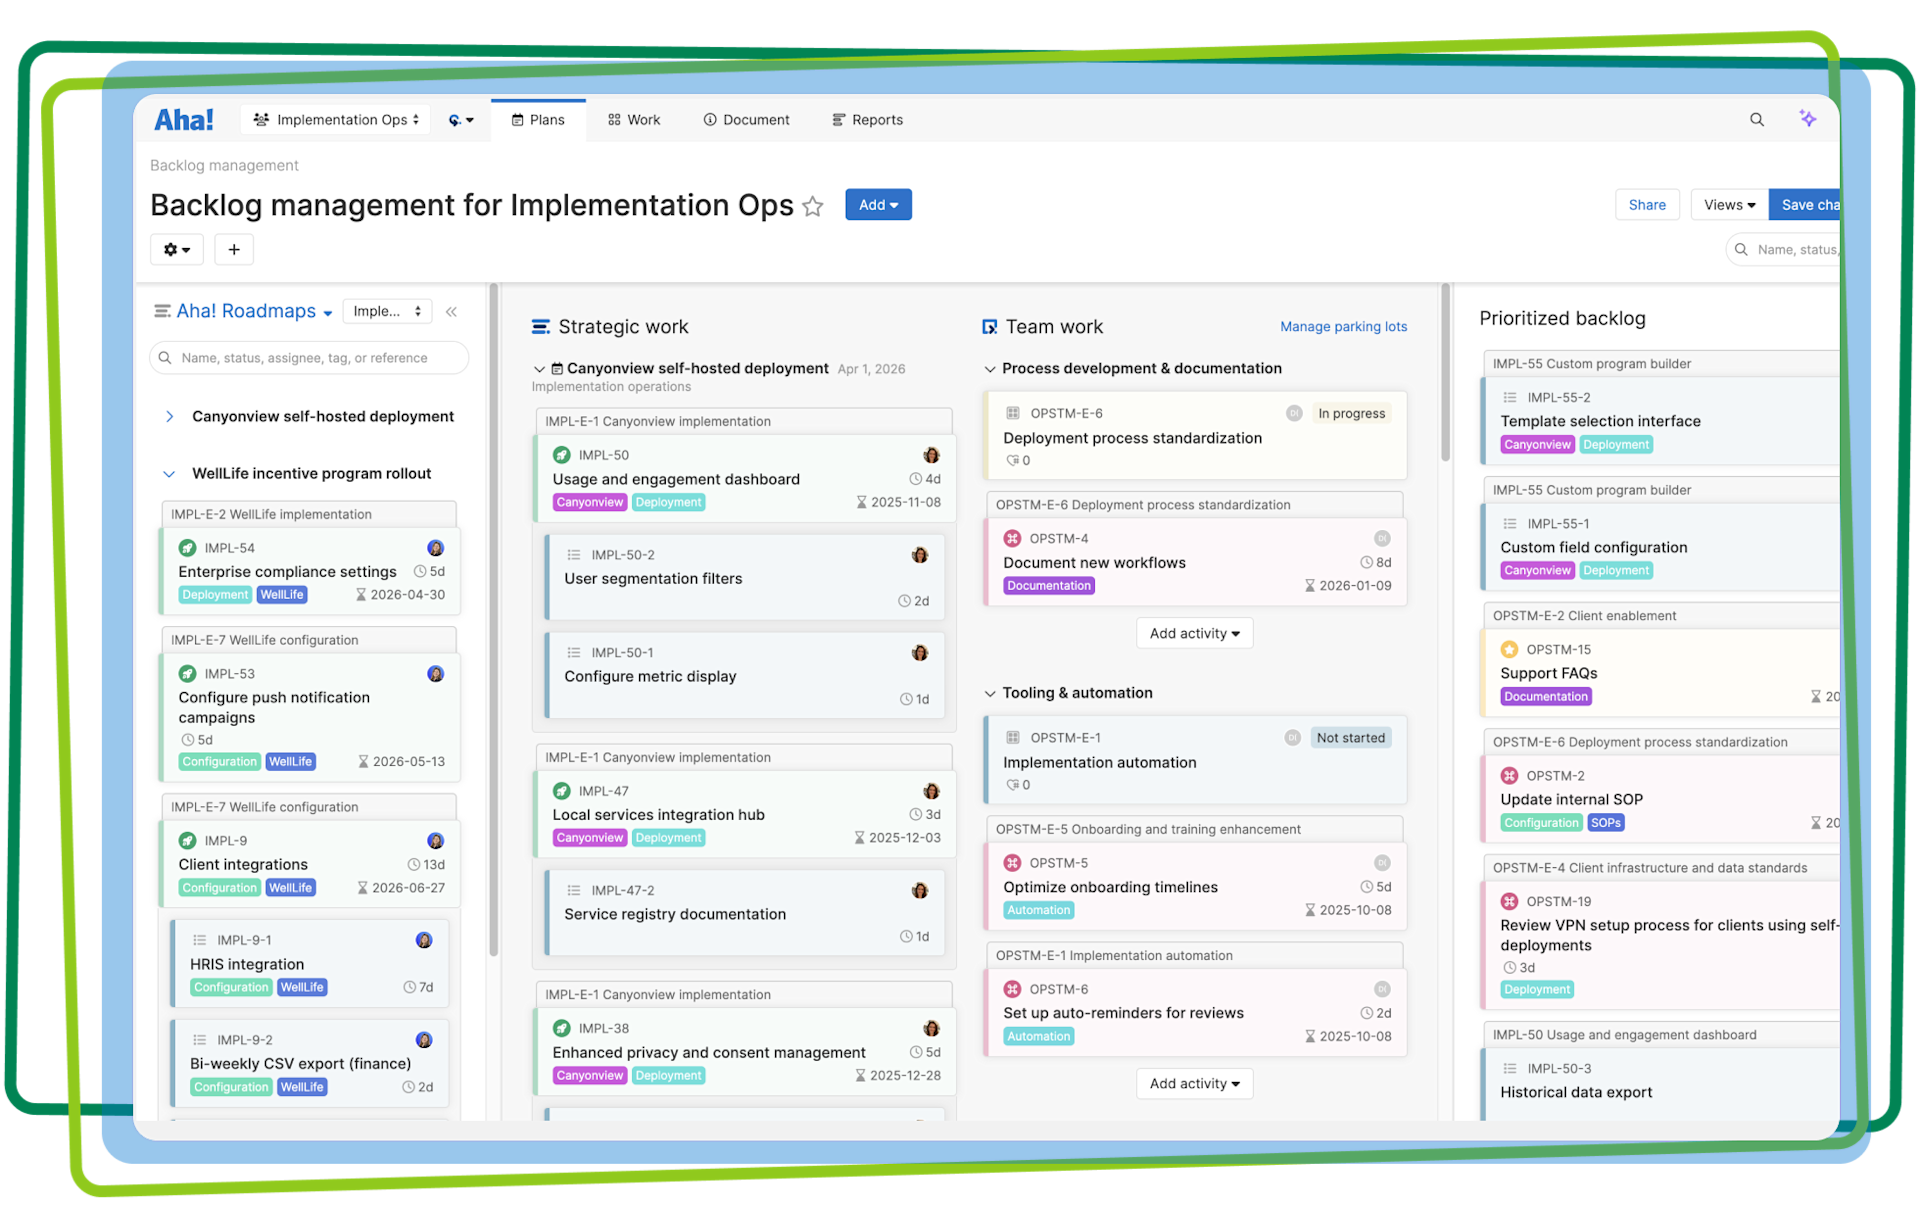
Task: Open the Reports tab
Action: [867, 120]
